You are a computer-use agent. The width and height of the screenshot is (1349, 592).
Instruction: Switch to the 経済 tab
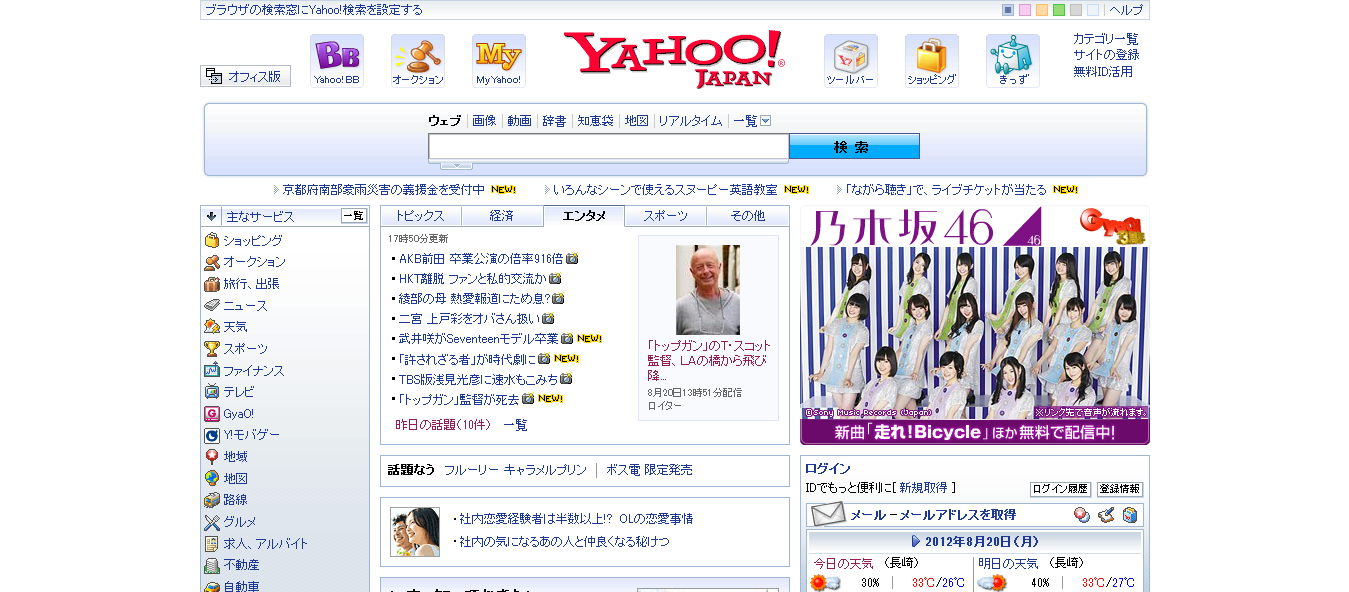pyautogui.click(x=502, y=216)
